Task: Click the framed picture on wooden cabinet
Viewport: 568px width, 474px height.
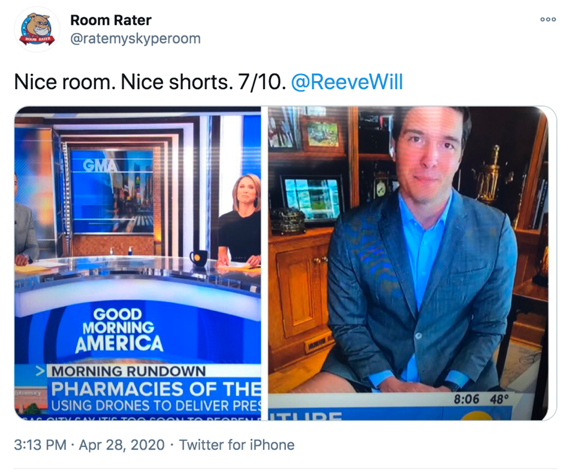Action: tap(313, 199)
